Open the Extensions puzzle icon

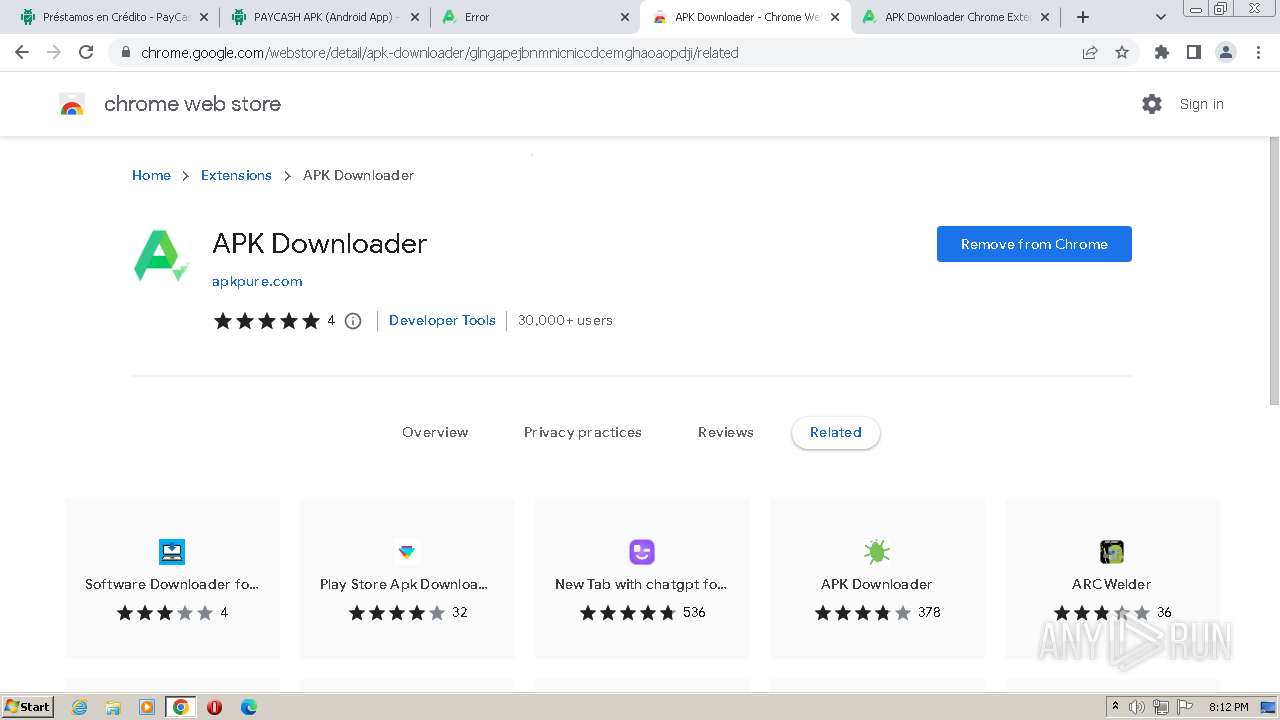[x=1162, y=52]
